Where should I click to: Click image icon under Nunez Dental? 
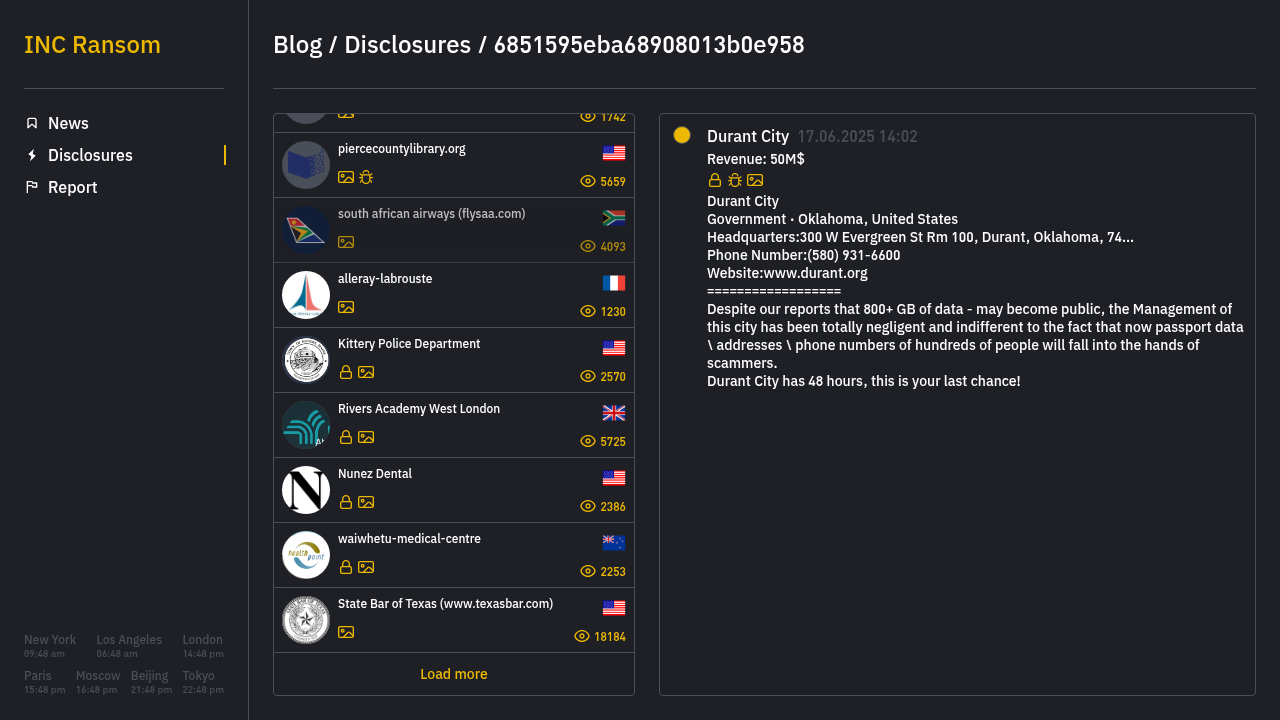(366, 502)
